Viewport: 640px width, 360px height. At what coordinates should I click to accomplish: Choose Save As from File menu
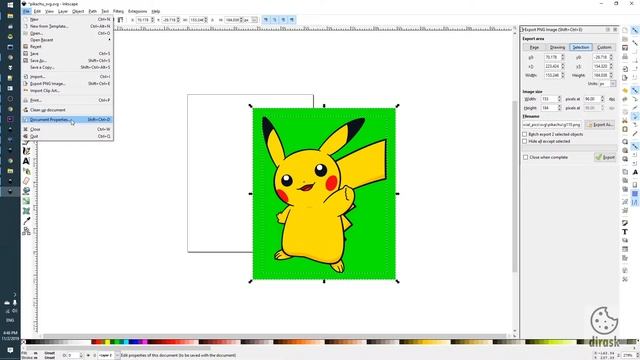point(67,60)
